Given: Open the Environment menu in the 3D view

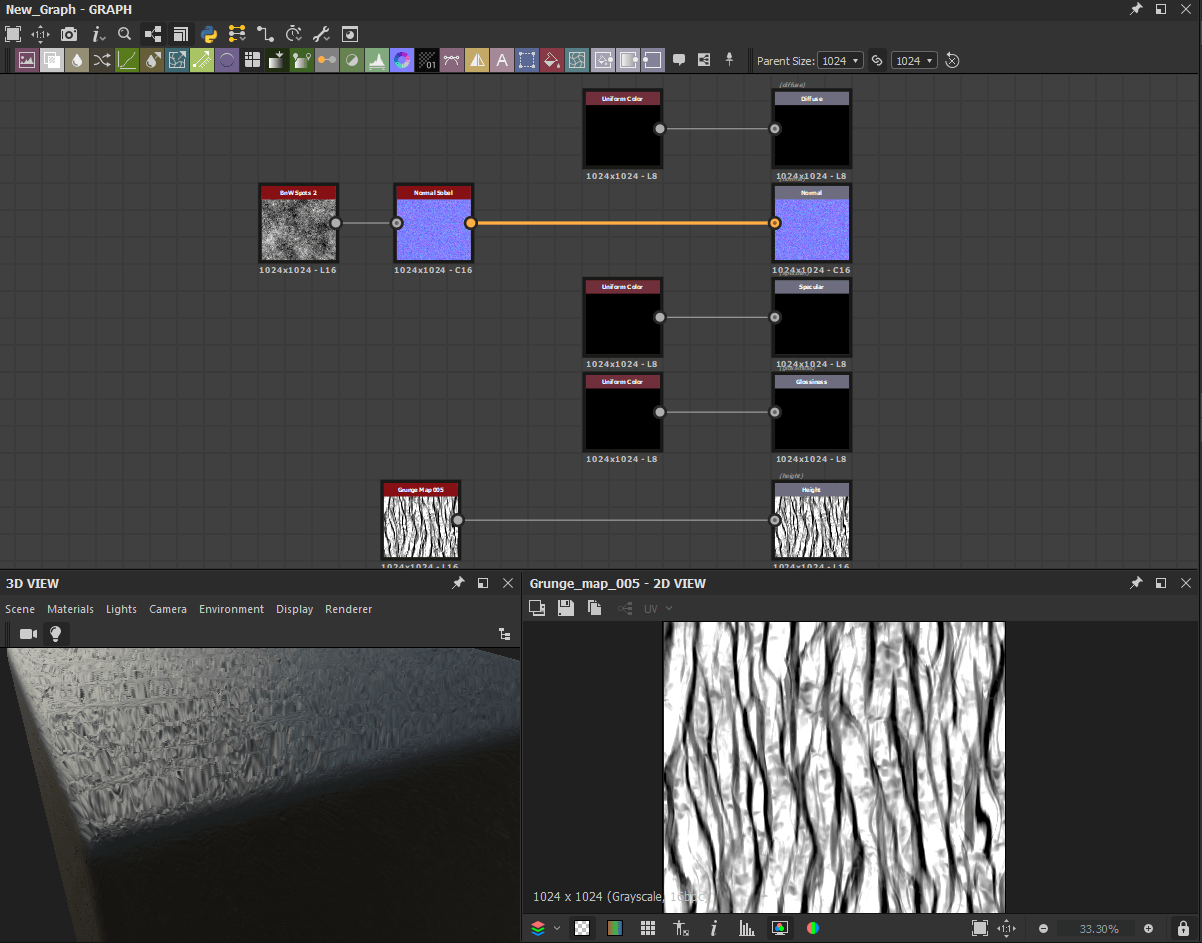Looking at the screenshot, I should [x=231, y=609].
